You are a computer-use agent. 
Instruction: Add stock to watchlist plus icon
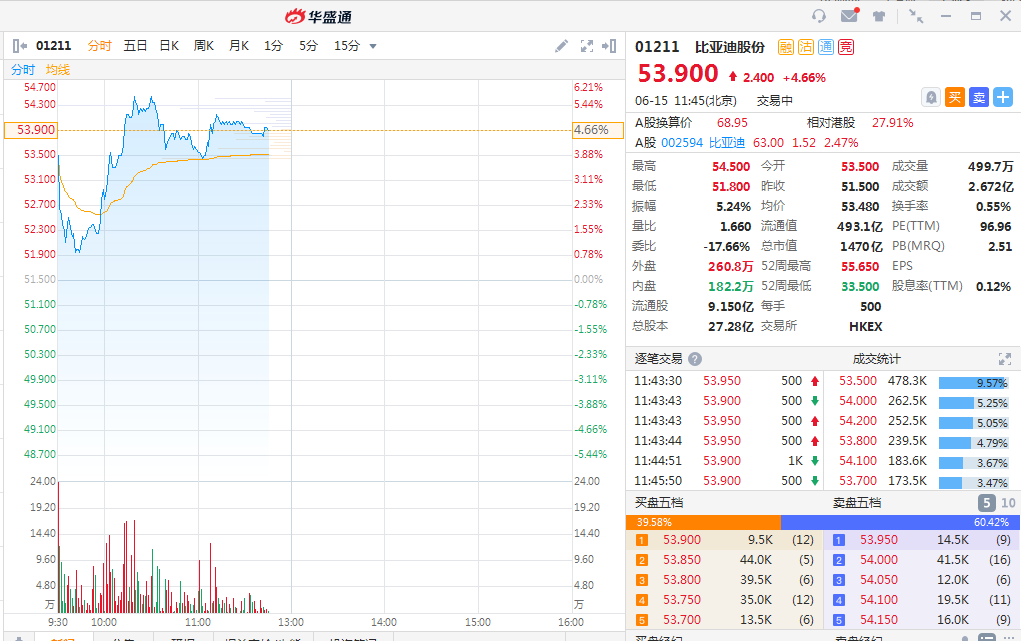pos(1003,98)
